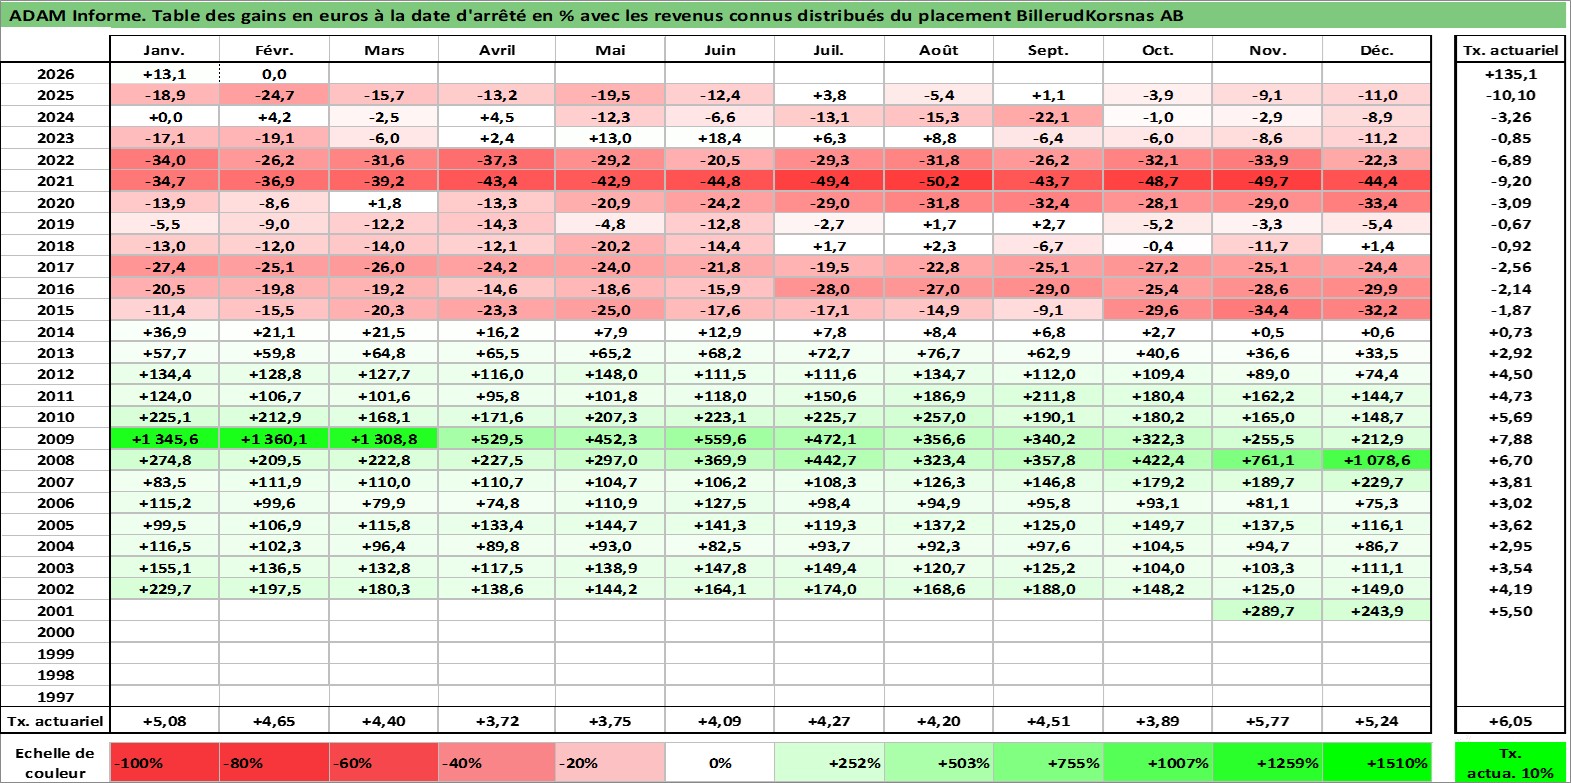The width and height of the screenshot is (1571, 783).
Task: Click the +755% green scale swatch
Action: [x=1048, y=763]
